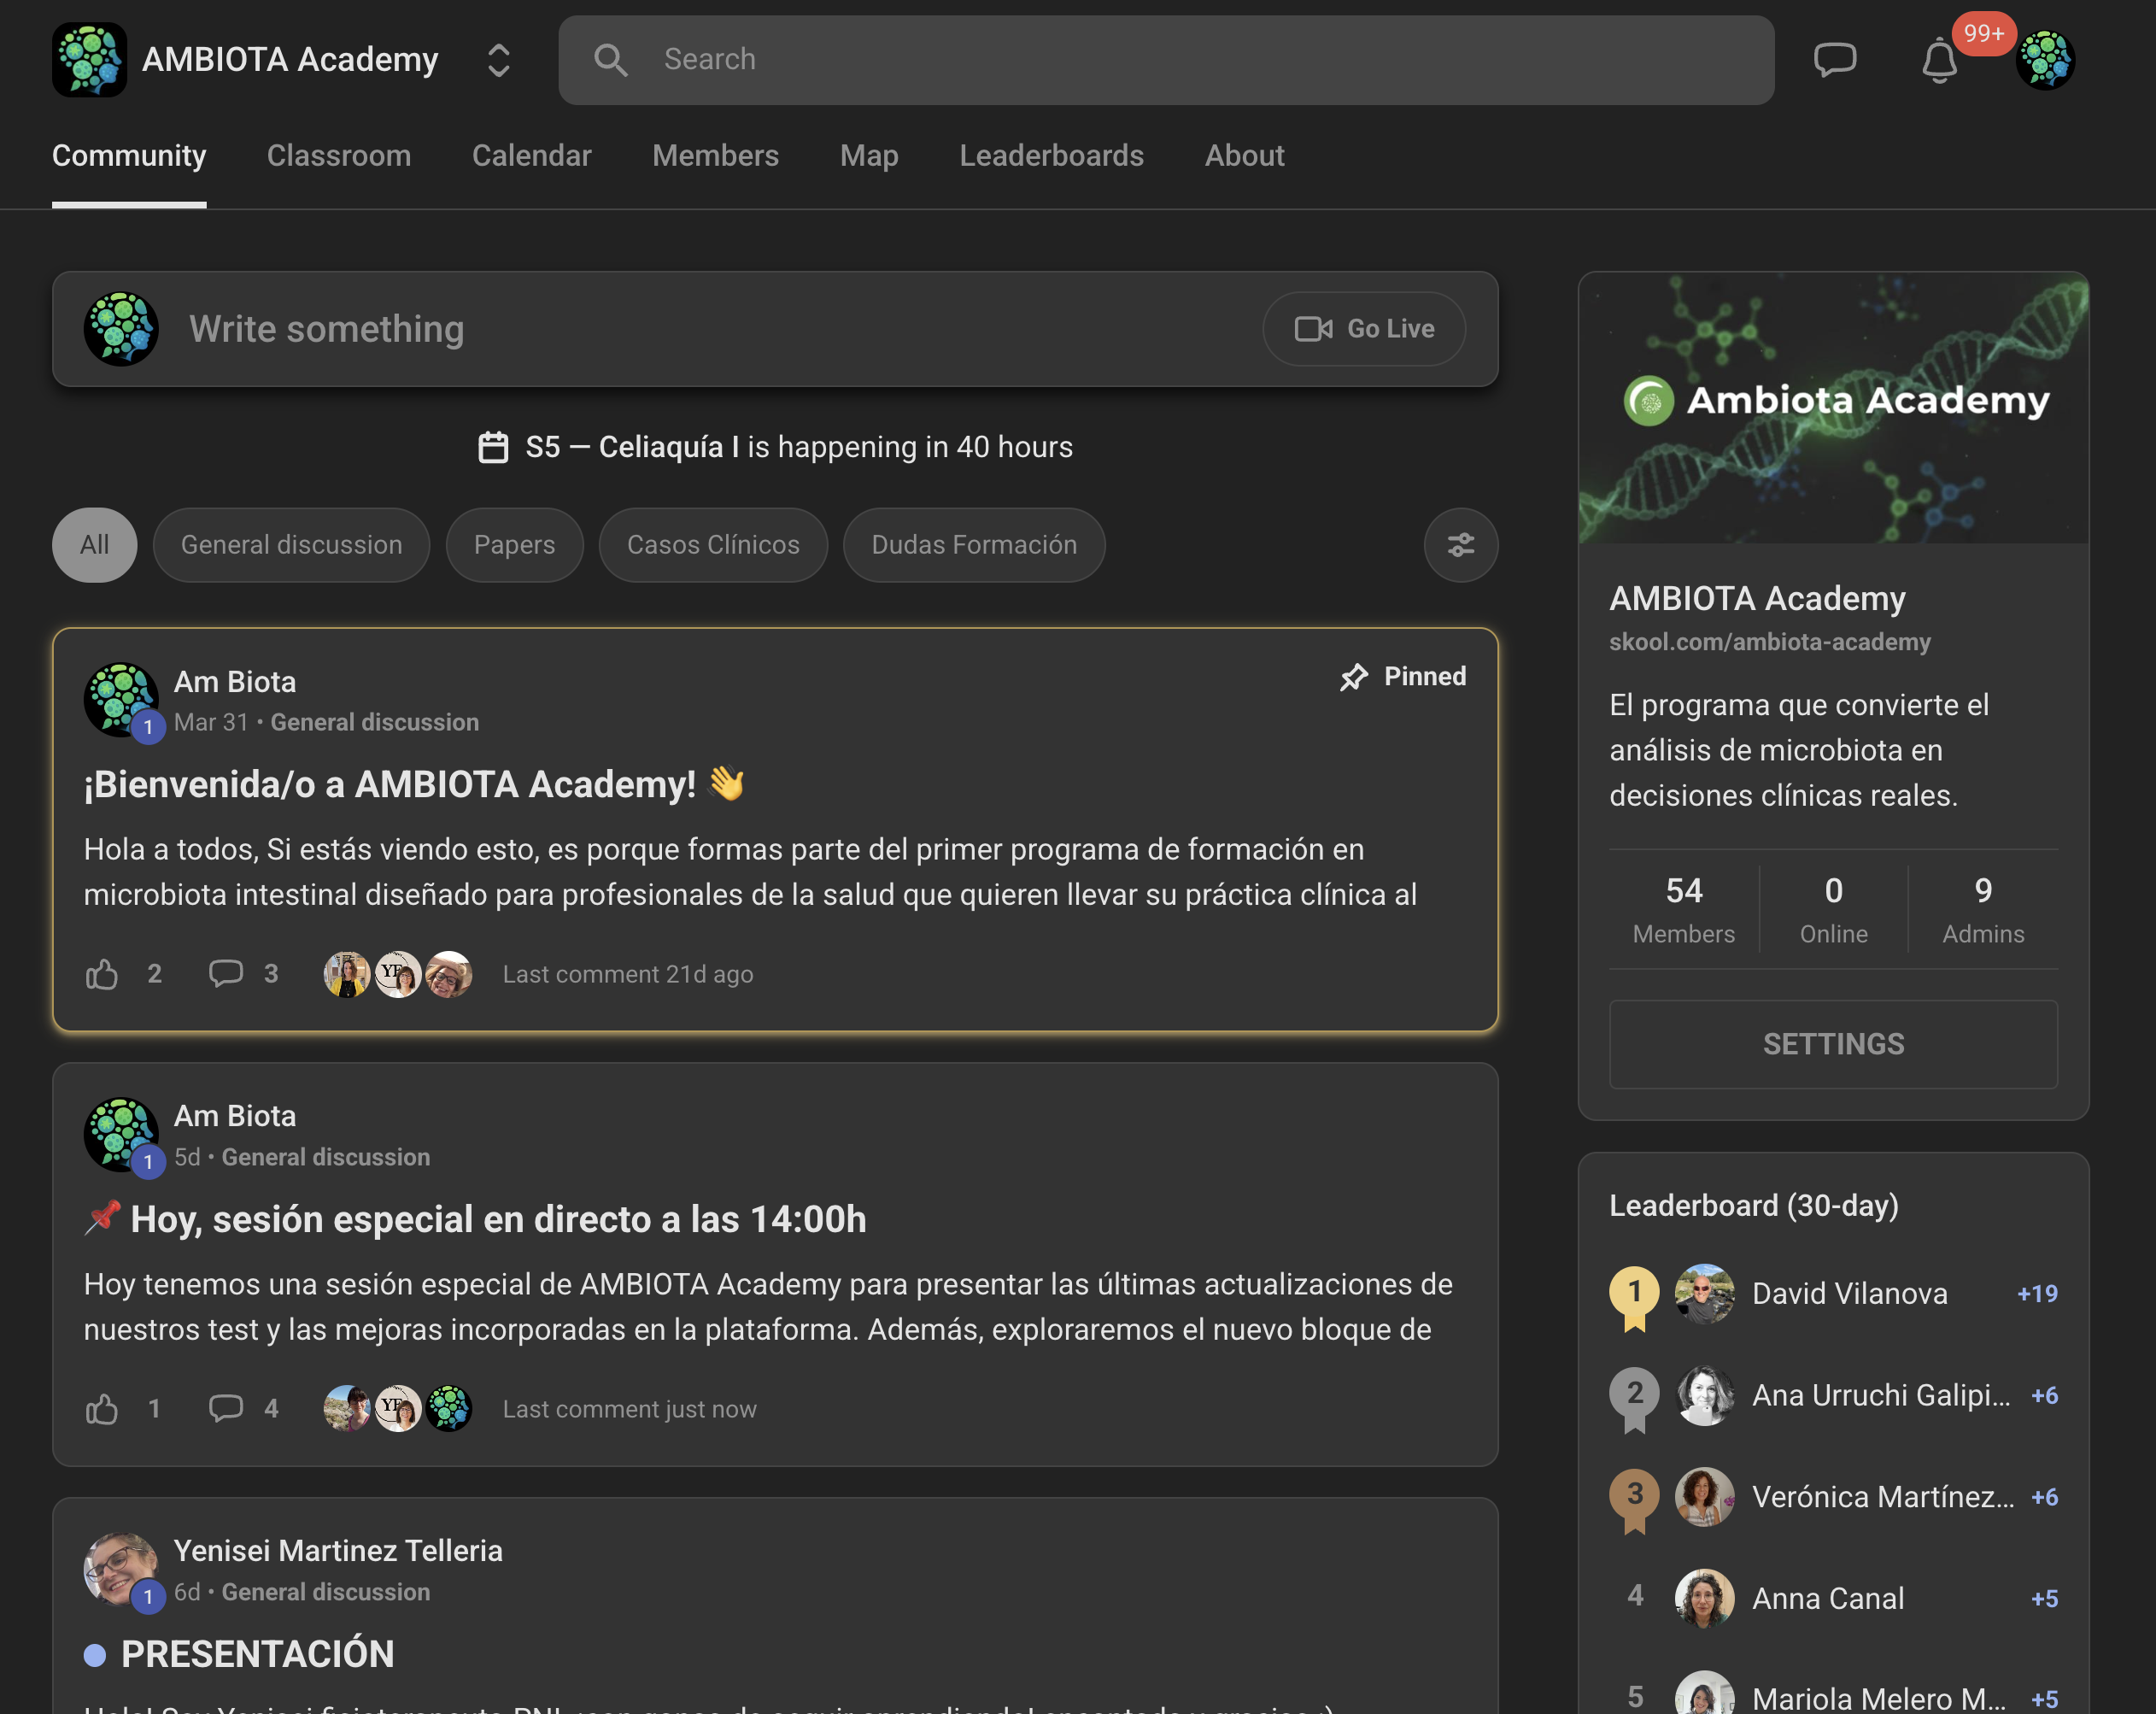Image resolution: width=2156 pixels, height=1714 pixels.
Task: Switch to the Map tab
Action: [869, 156]
